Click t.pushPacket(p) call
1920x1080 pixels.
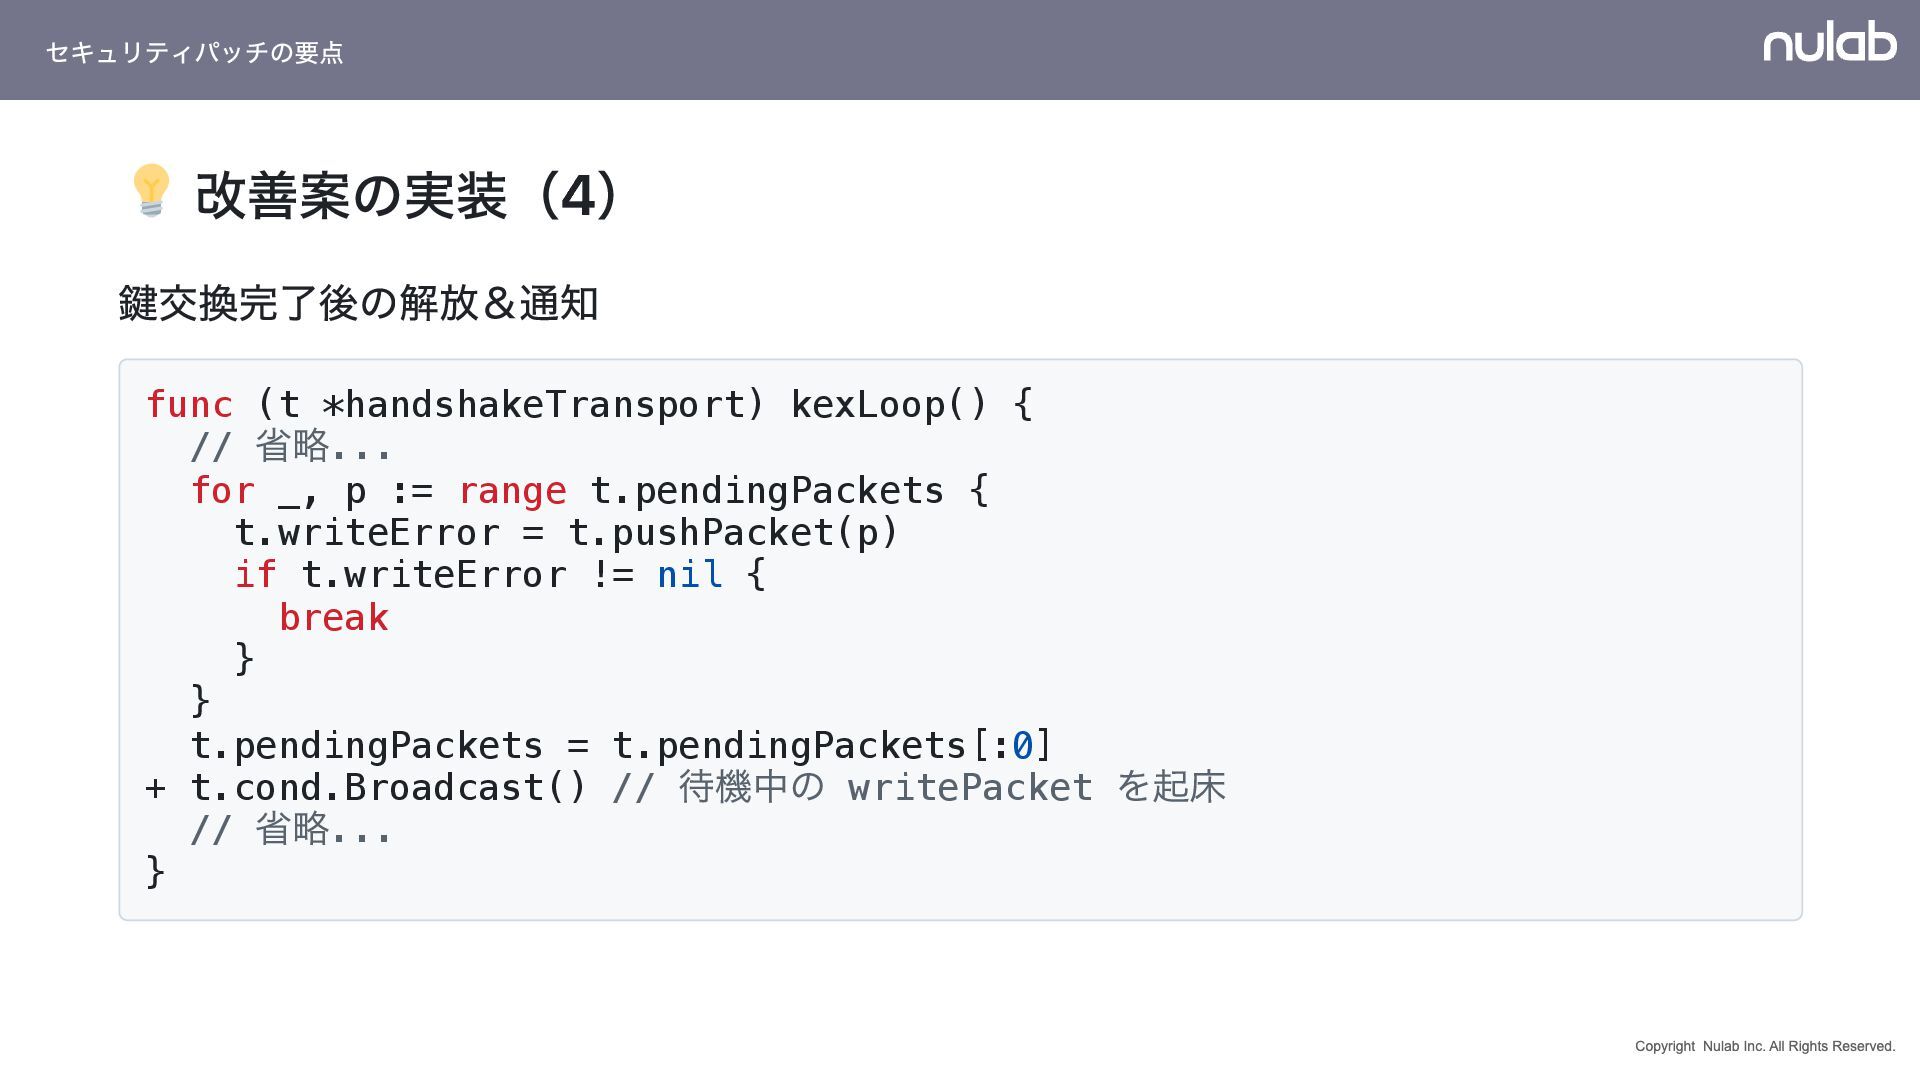point(733,533)
